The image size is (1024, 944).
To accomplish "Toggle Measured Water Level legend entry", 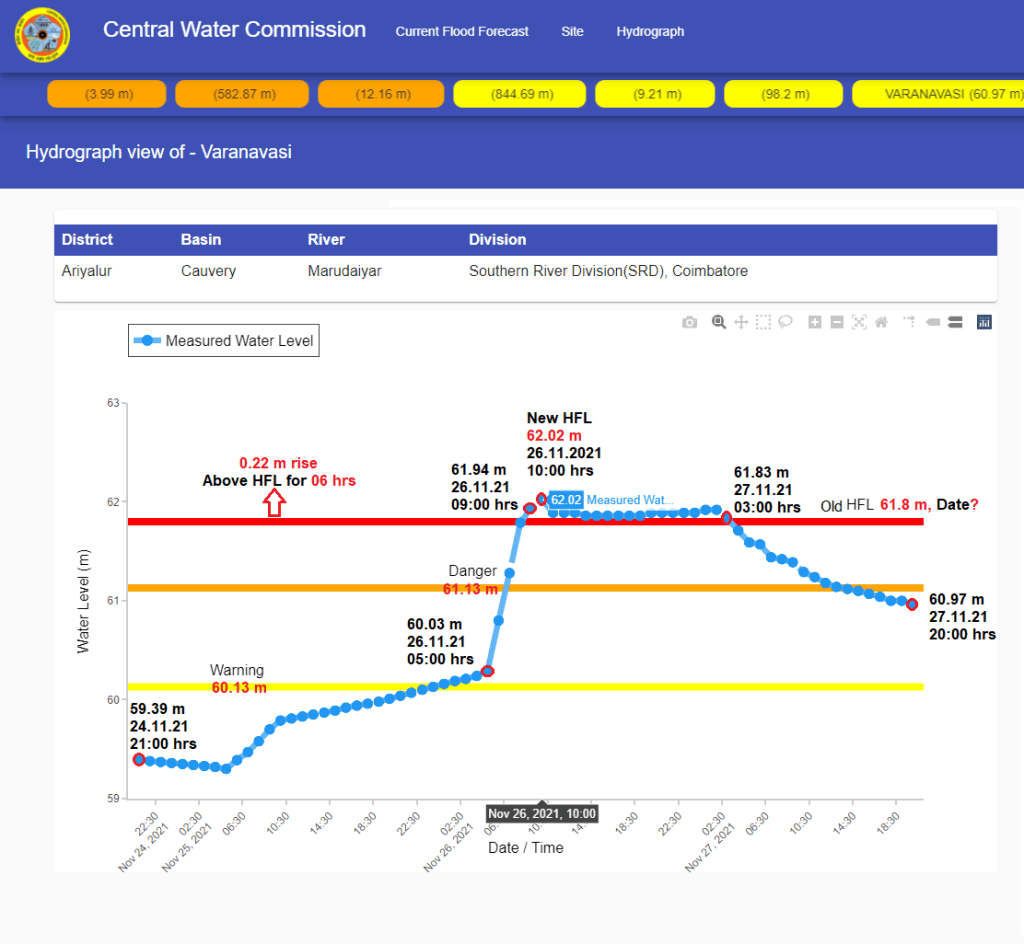I will tap(224, 341).
